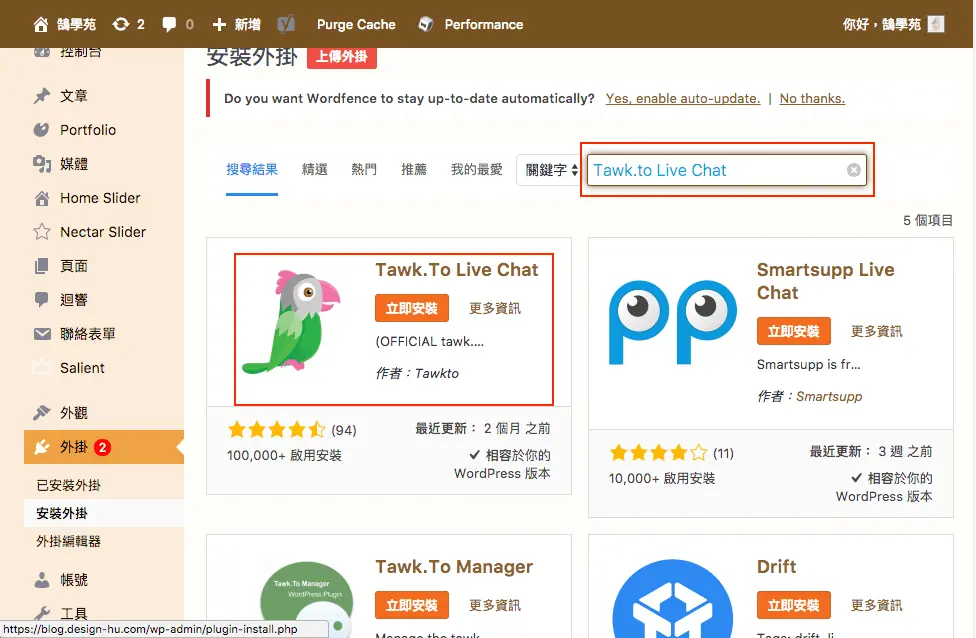Image resolution: width=976 pixels, height=638 pixels.
Task: Click the Smartsupp four-star rating
Action: [x=659, y=453]
